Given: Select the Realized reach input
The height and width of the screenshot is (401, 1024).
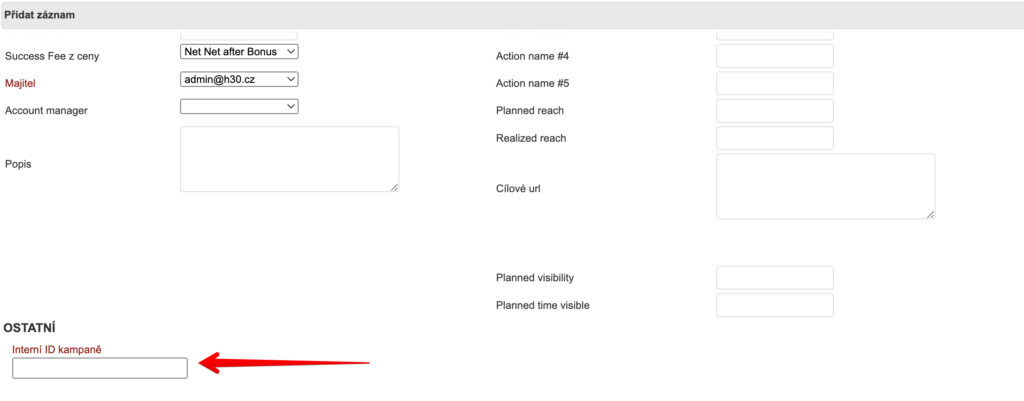Looking at the screenshot, I should 774,138.
